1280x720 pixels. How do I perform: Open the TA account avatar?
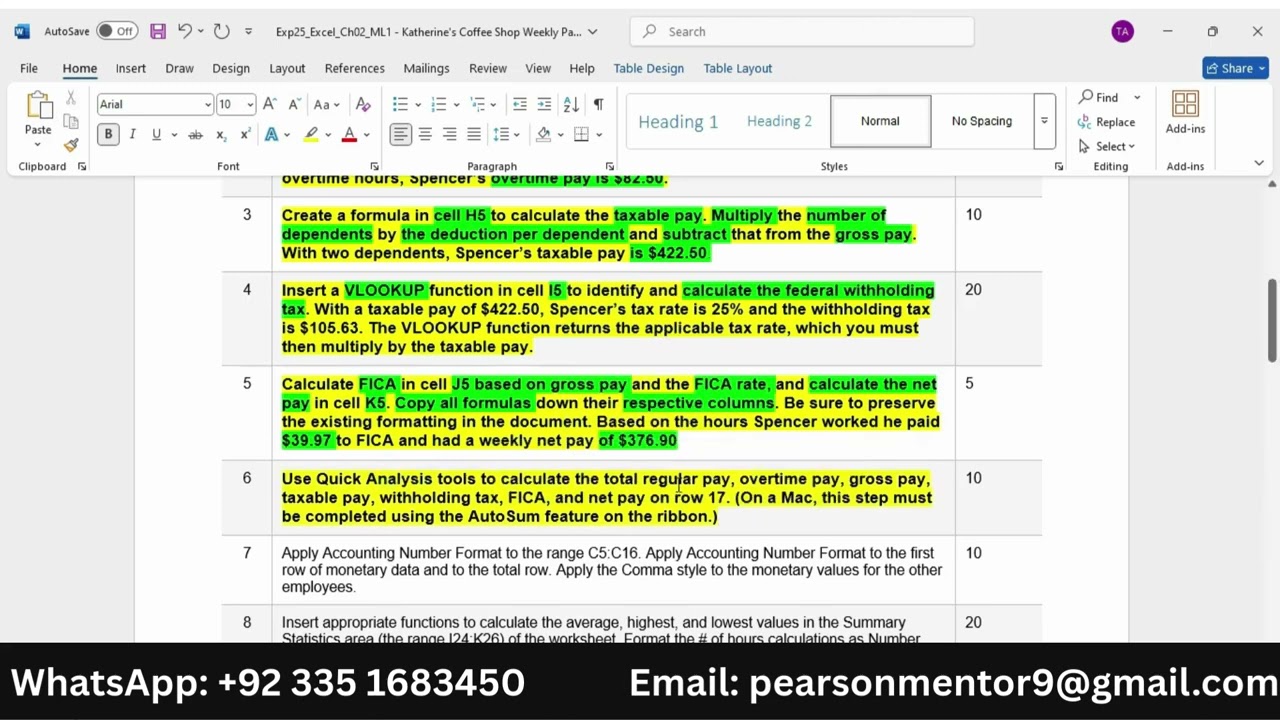(x=1122, y=31)
